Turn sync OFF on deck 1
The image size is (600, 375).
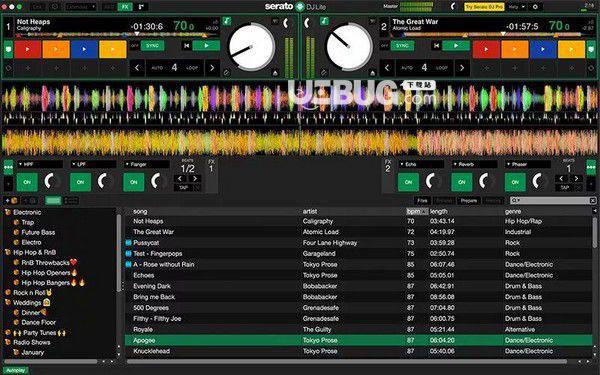tap(134, 46)
